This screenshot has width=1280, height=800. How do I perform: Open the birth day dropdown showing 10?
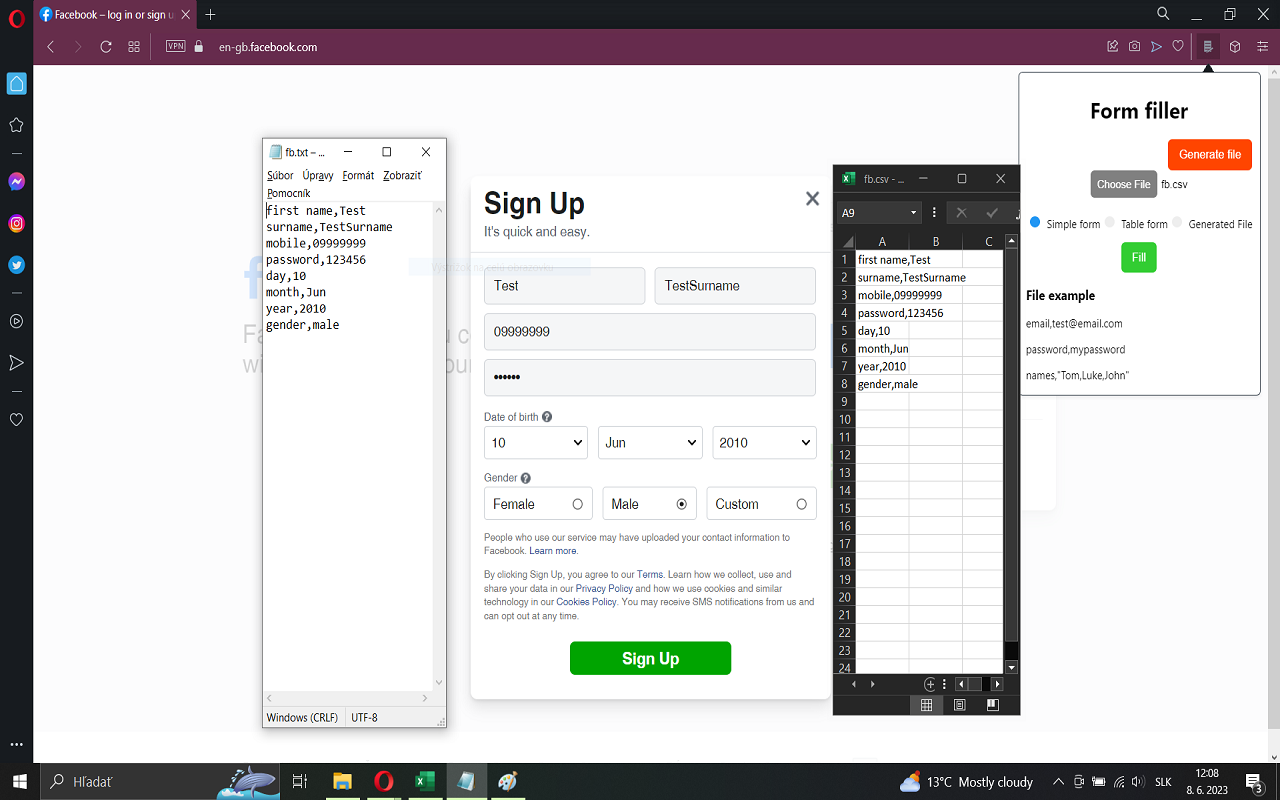click(x=536, y=443)
